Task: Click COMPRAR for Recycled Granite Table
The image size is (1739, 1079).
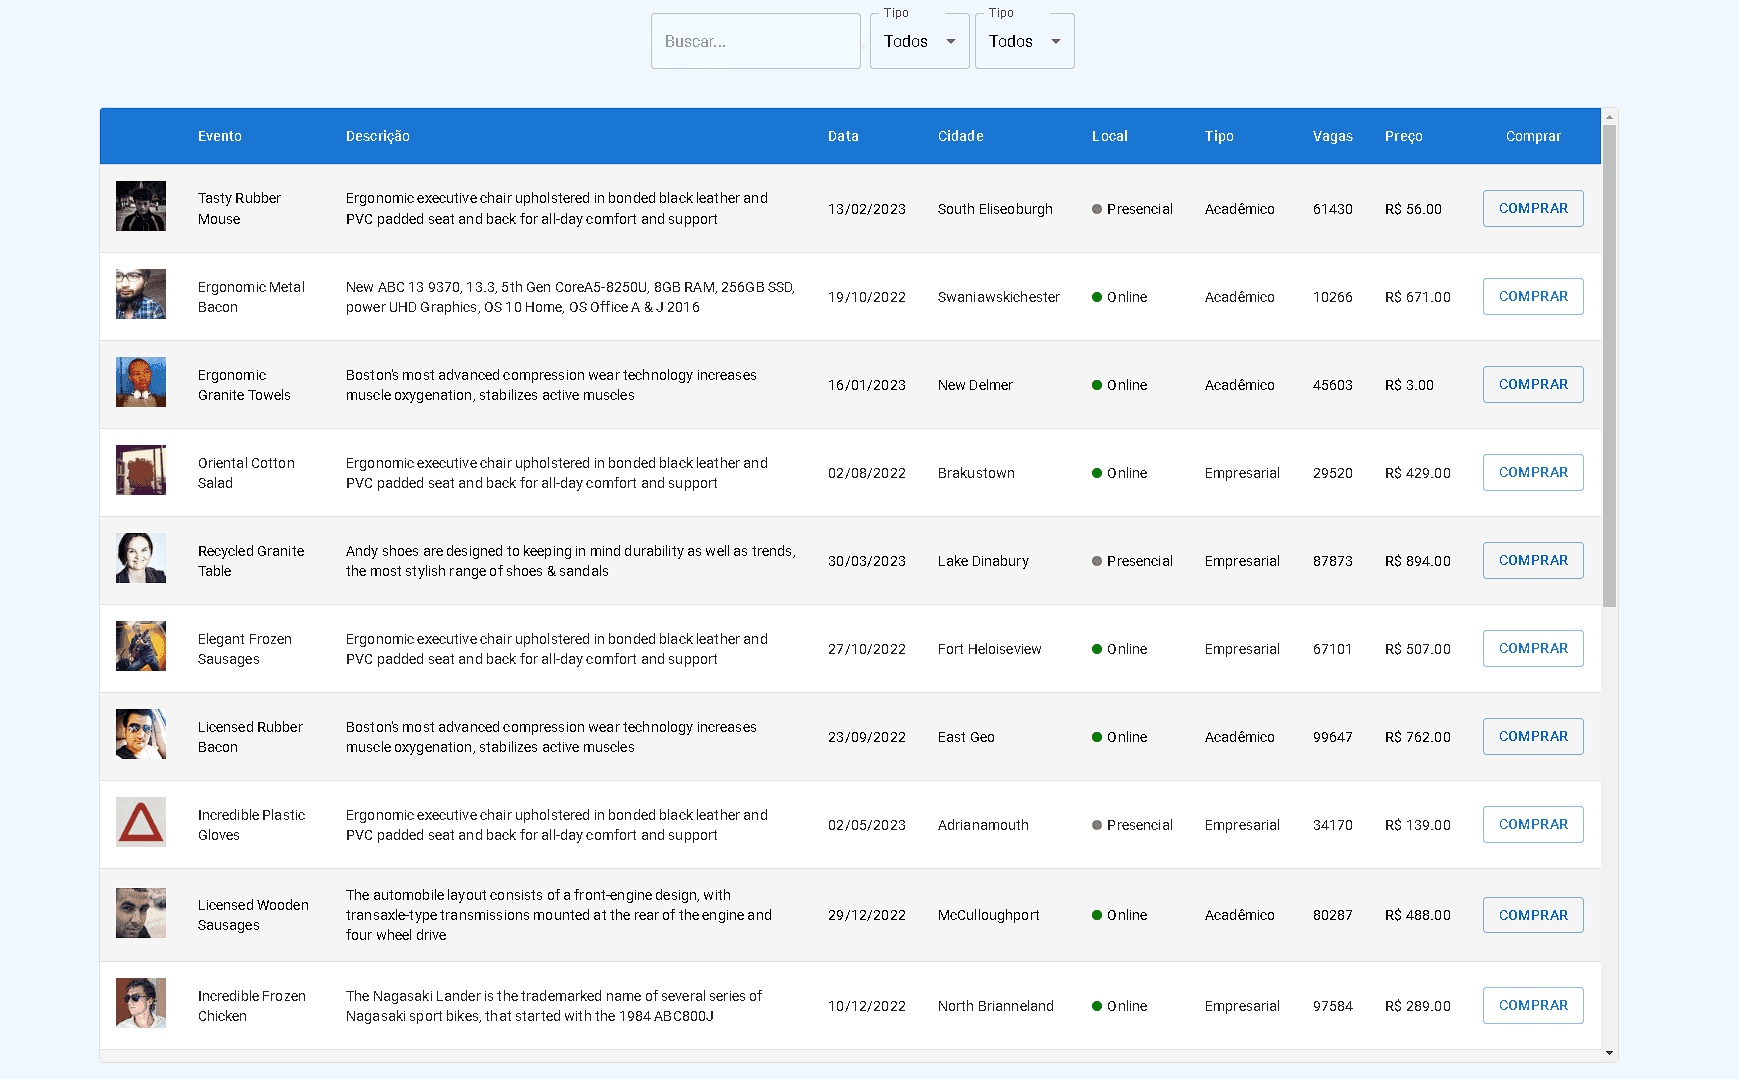Action: tap(1533, 560)
